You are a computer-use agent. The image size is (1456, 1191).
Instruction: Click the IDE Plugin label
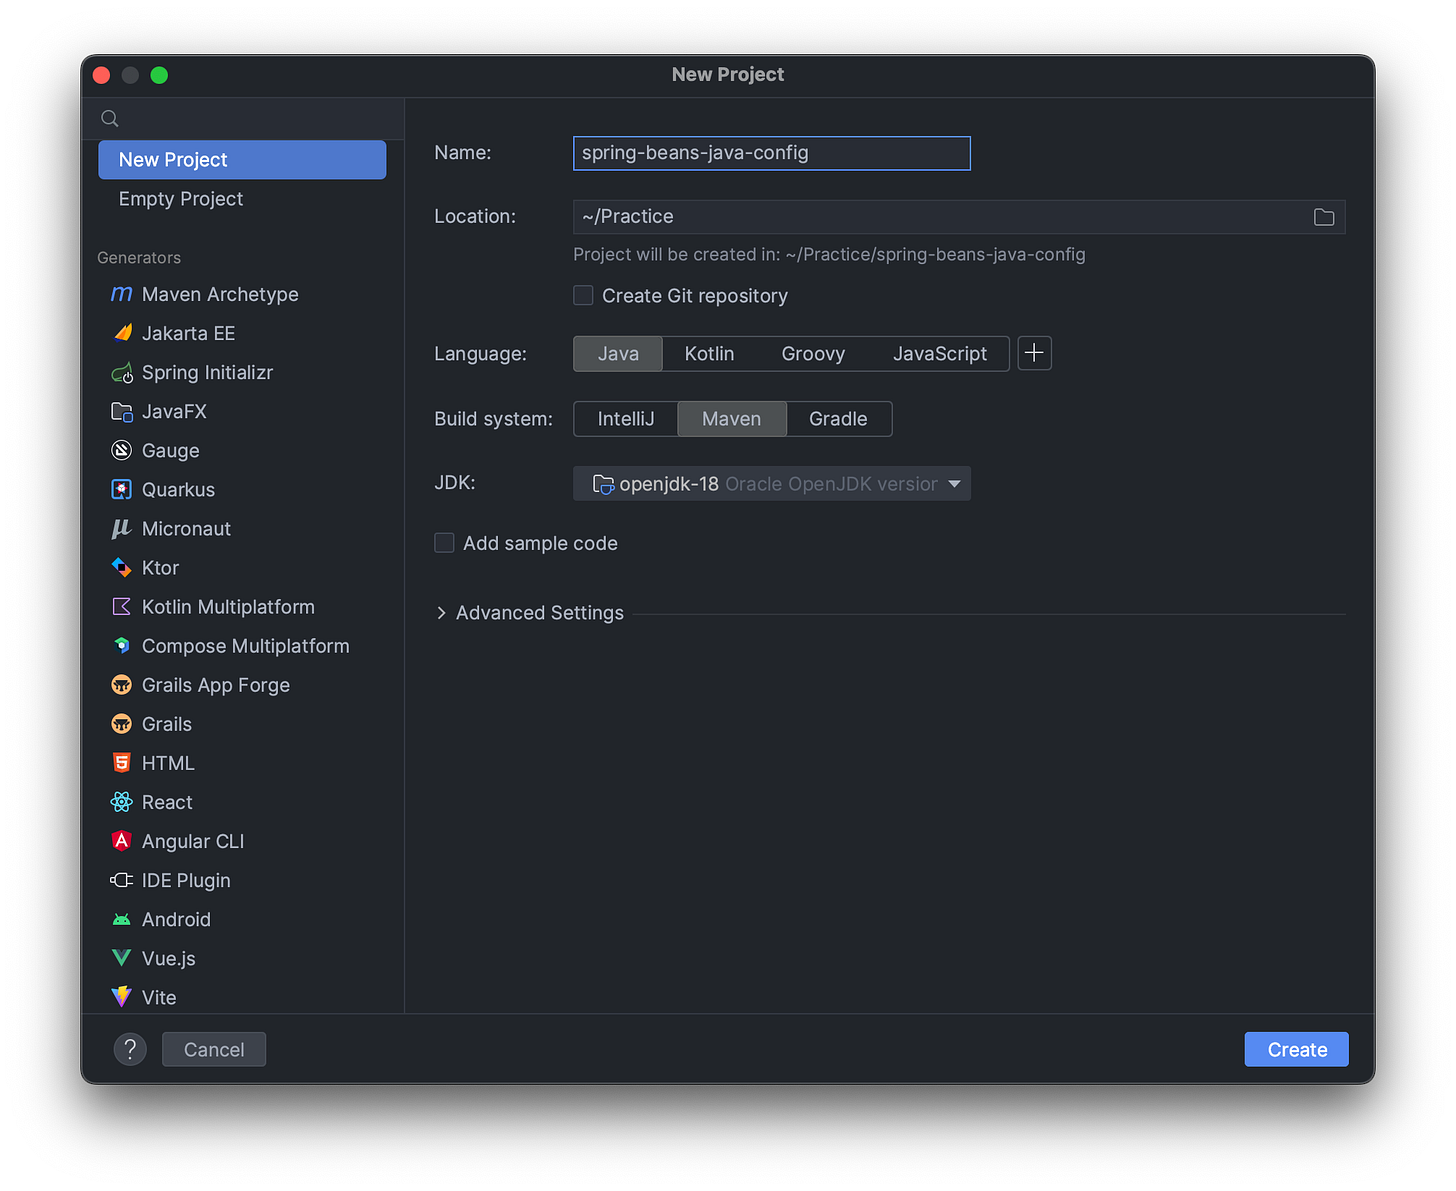186,880
